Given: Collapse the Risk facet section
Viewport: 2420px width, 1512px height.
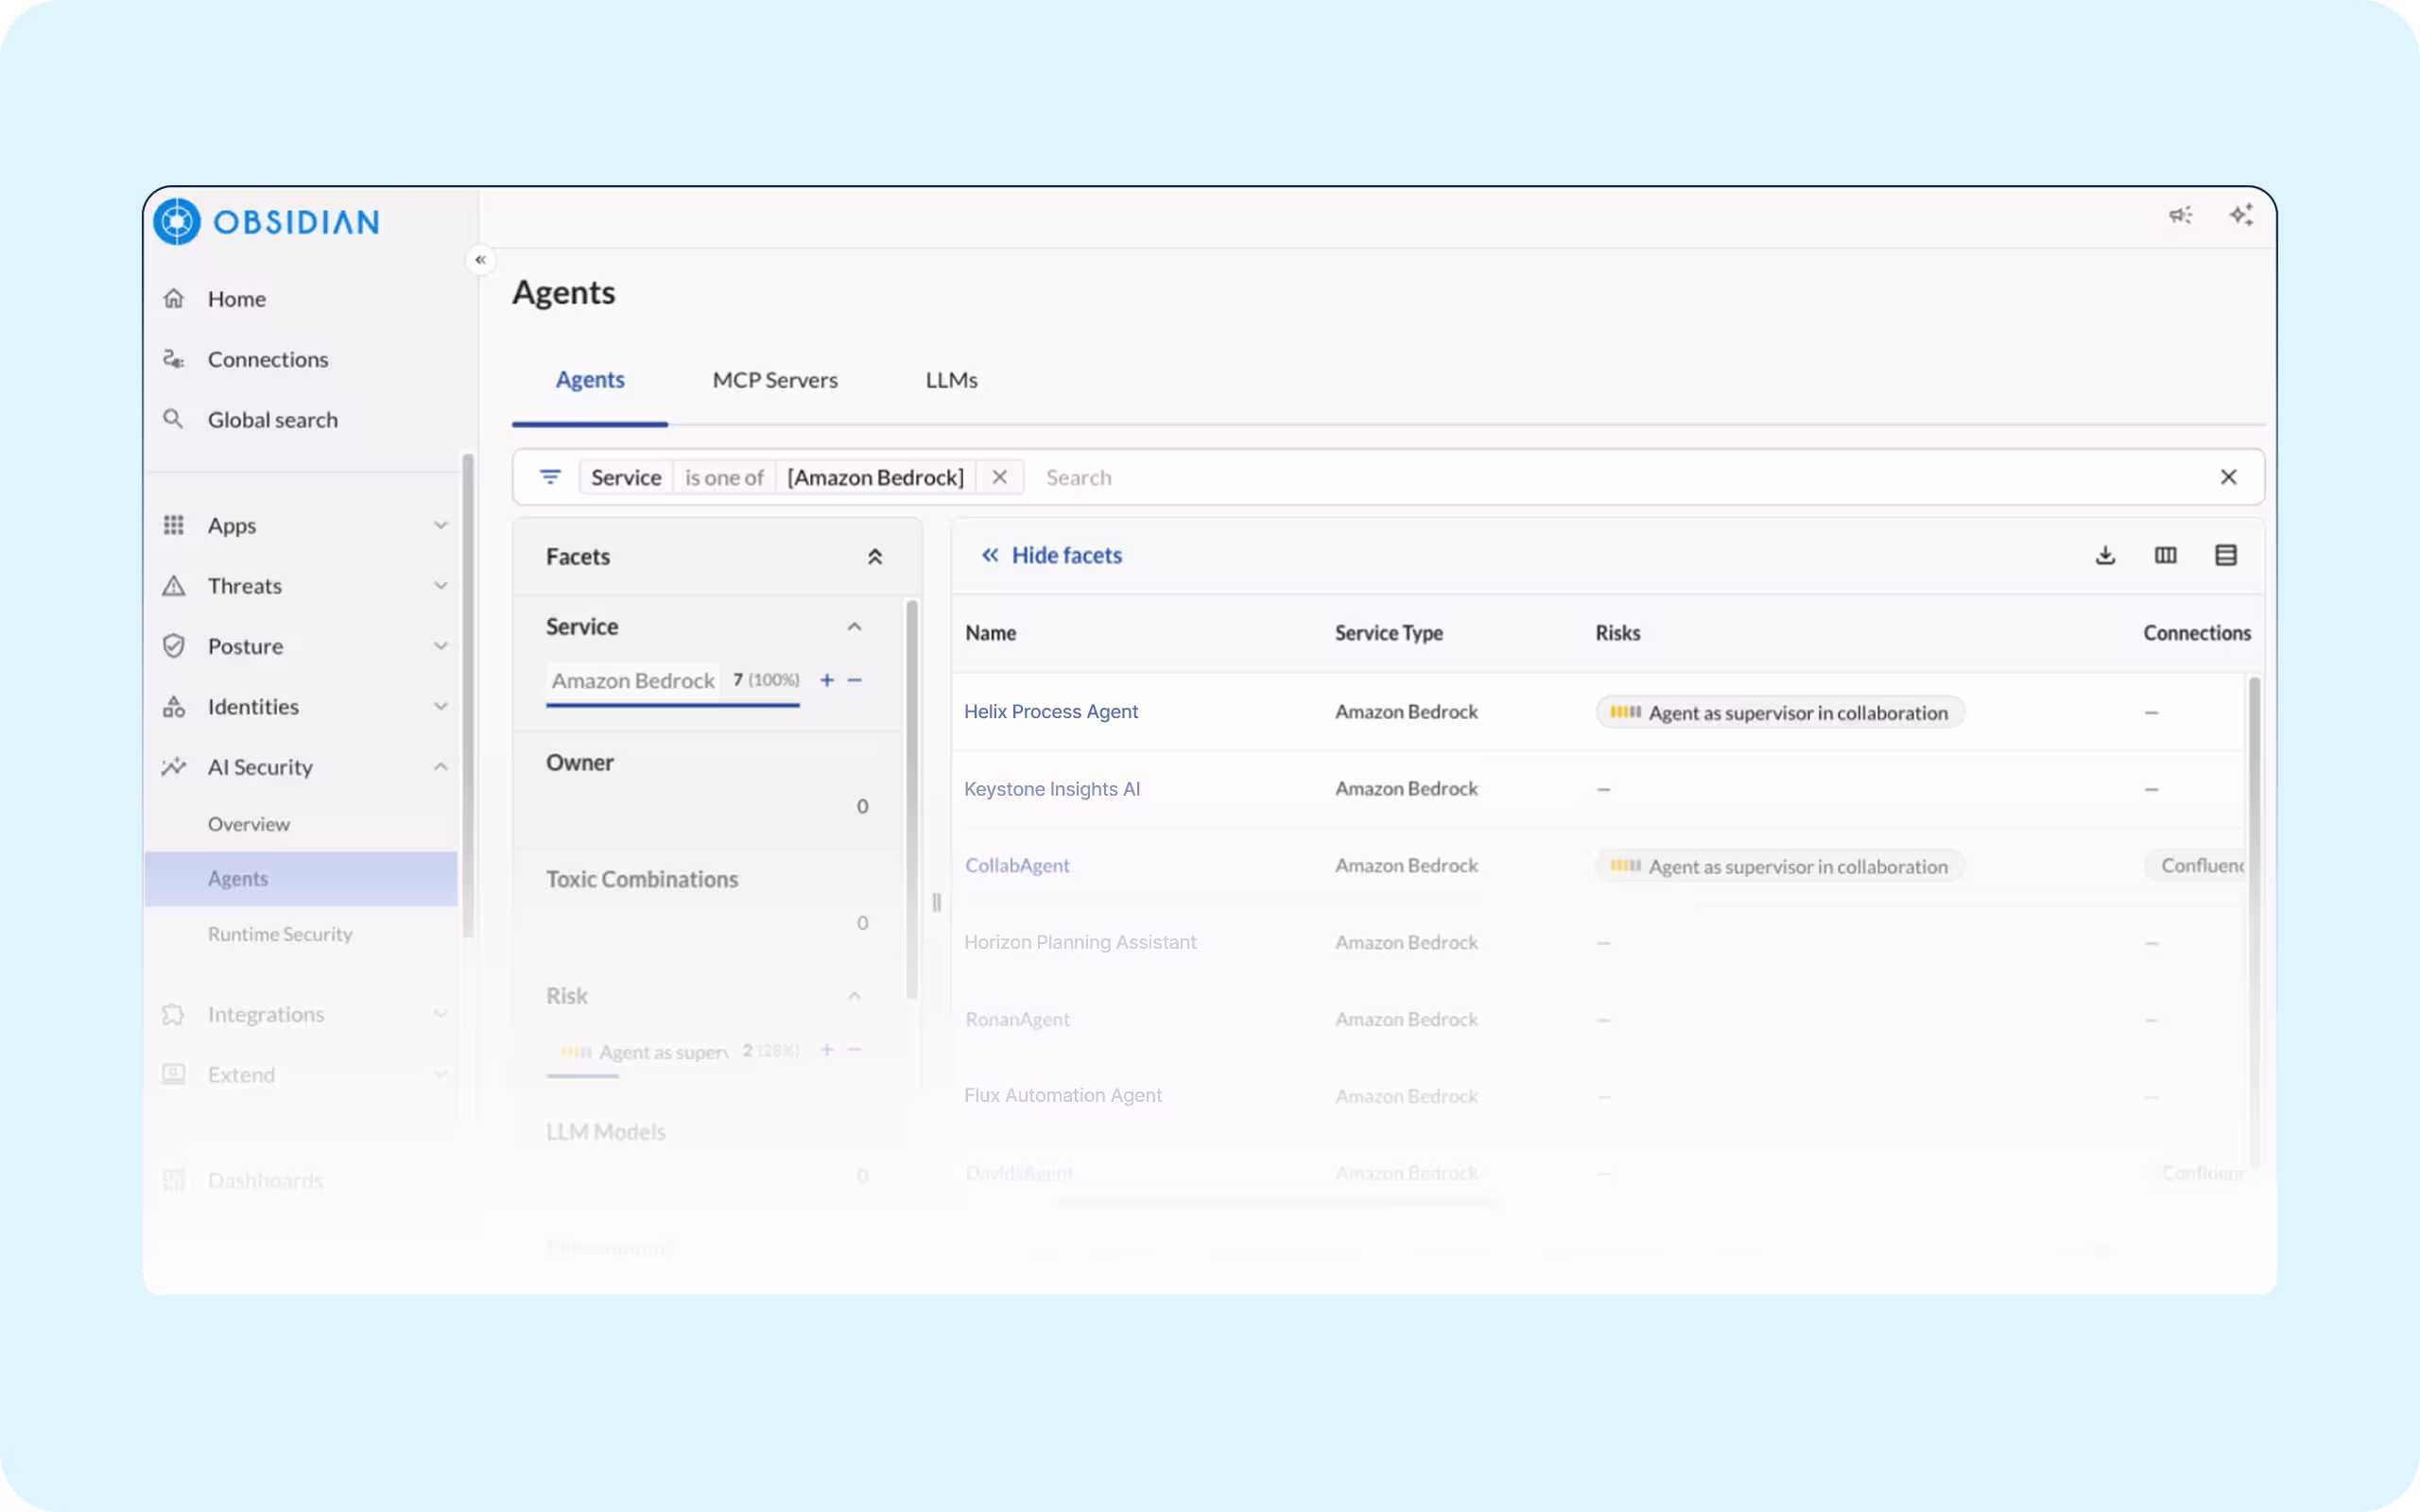Looking at the screenshot, I should click(854, 996).
